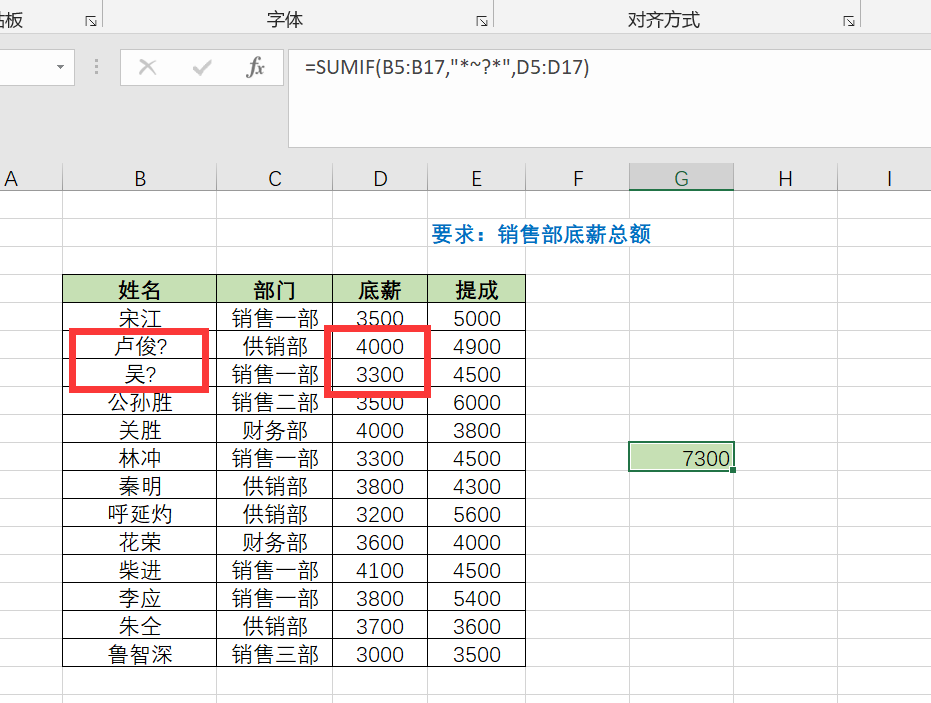Select 秦明's department cell 供销部
This screenshot has height=703, width=931.
(x=274, y=485)
